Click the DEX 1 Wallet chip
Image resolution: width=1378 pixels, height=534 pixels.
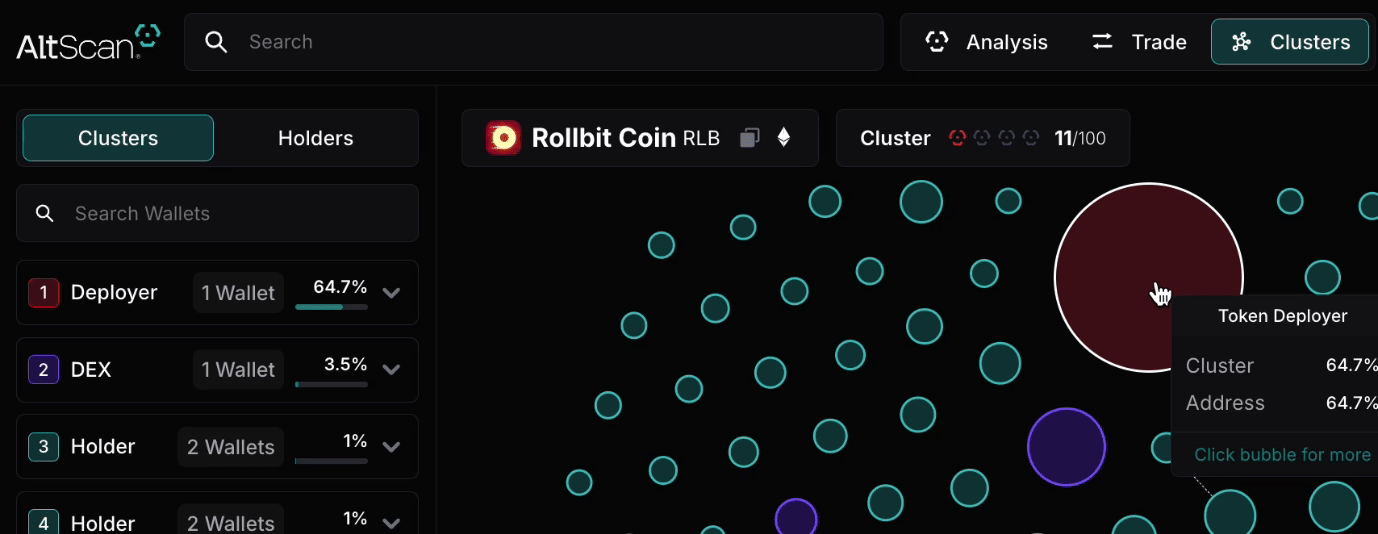238,370
